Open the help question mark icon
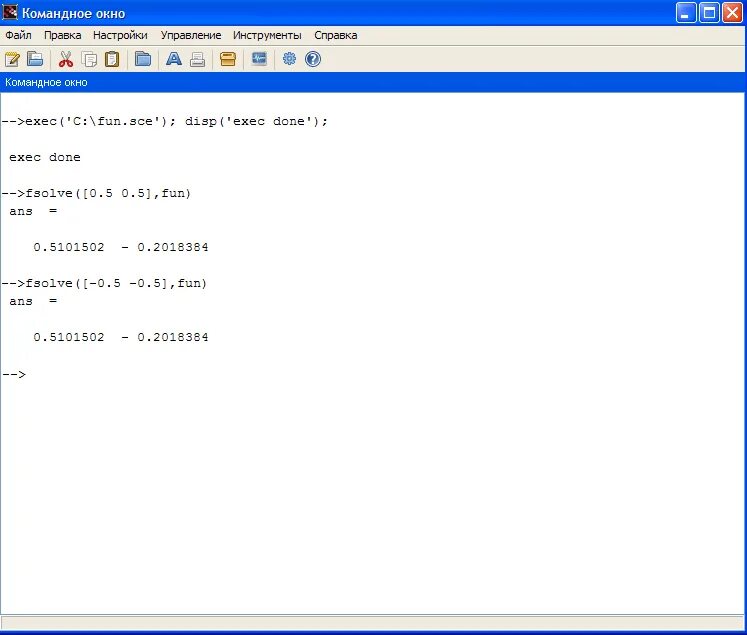Screen dimensions: 747x635 (x=313, y=59)
